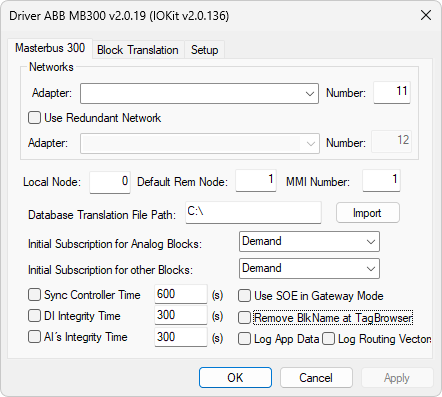Click the Import button
This screenshot has width=442, height=397.
click(x=368, y=213)
